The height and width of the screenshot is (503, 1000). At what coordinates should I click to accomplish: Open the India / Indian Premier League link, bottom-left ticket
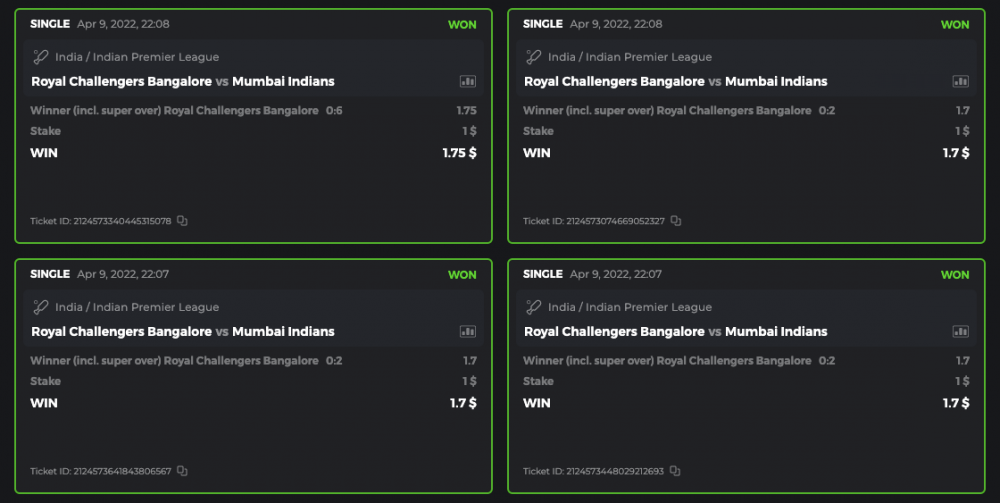[137, 307]
